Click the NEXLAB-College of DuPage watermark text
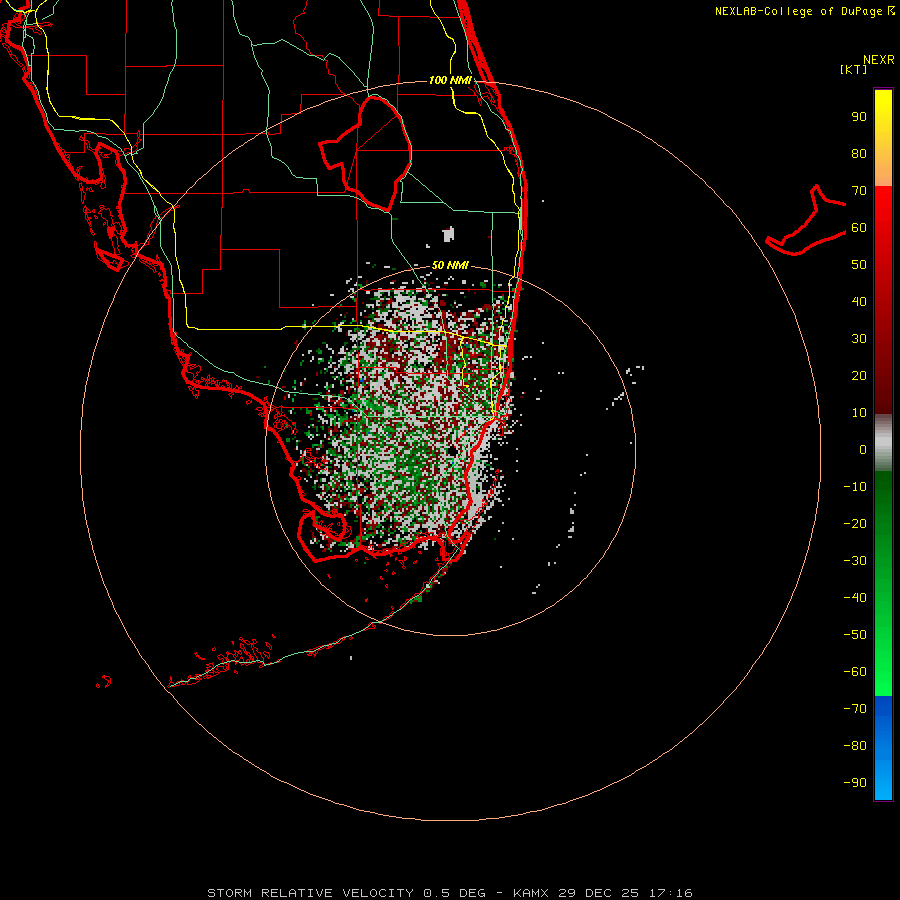The image size is (900, 900). click(804, 11)
